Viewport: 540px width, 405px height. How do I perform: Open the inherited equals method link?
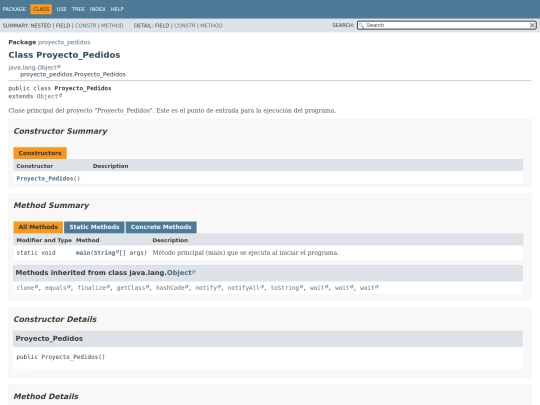click(x=58, y=288)
